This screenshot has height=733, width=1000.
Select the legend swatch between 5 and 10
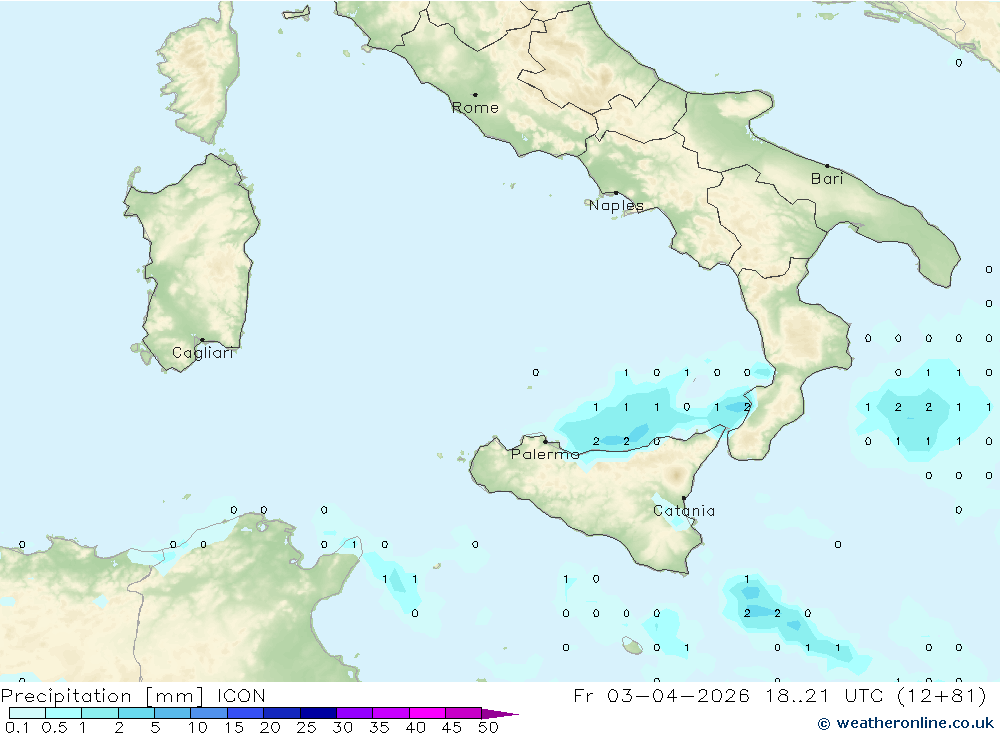(173, 713)
